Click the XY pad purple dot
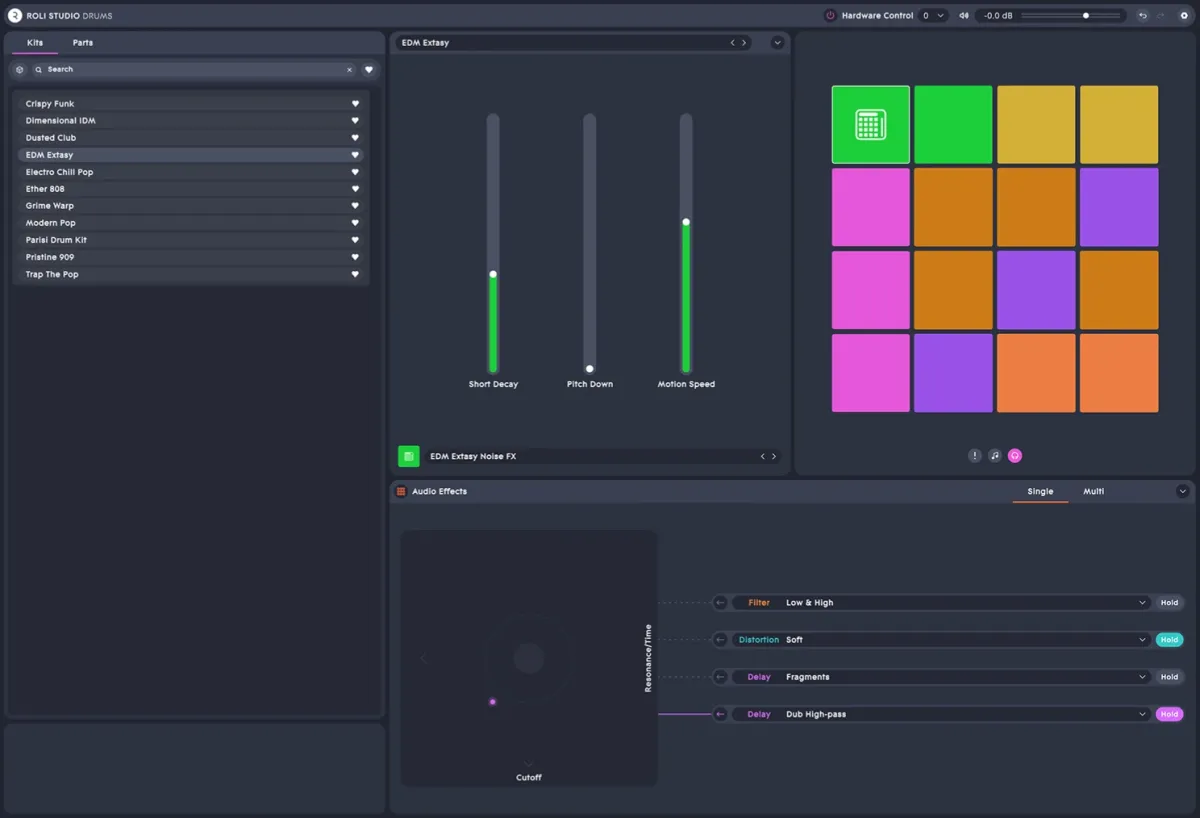The image size is (1200, 818). (492, 702)
